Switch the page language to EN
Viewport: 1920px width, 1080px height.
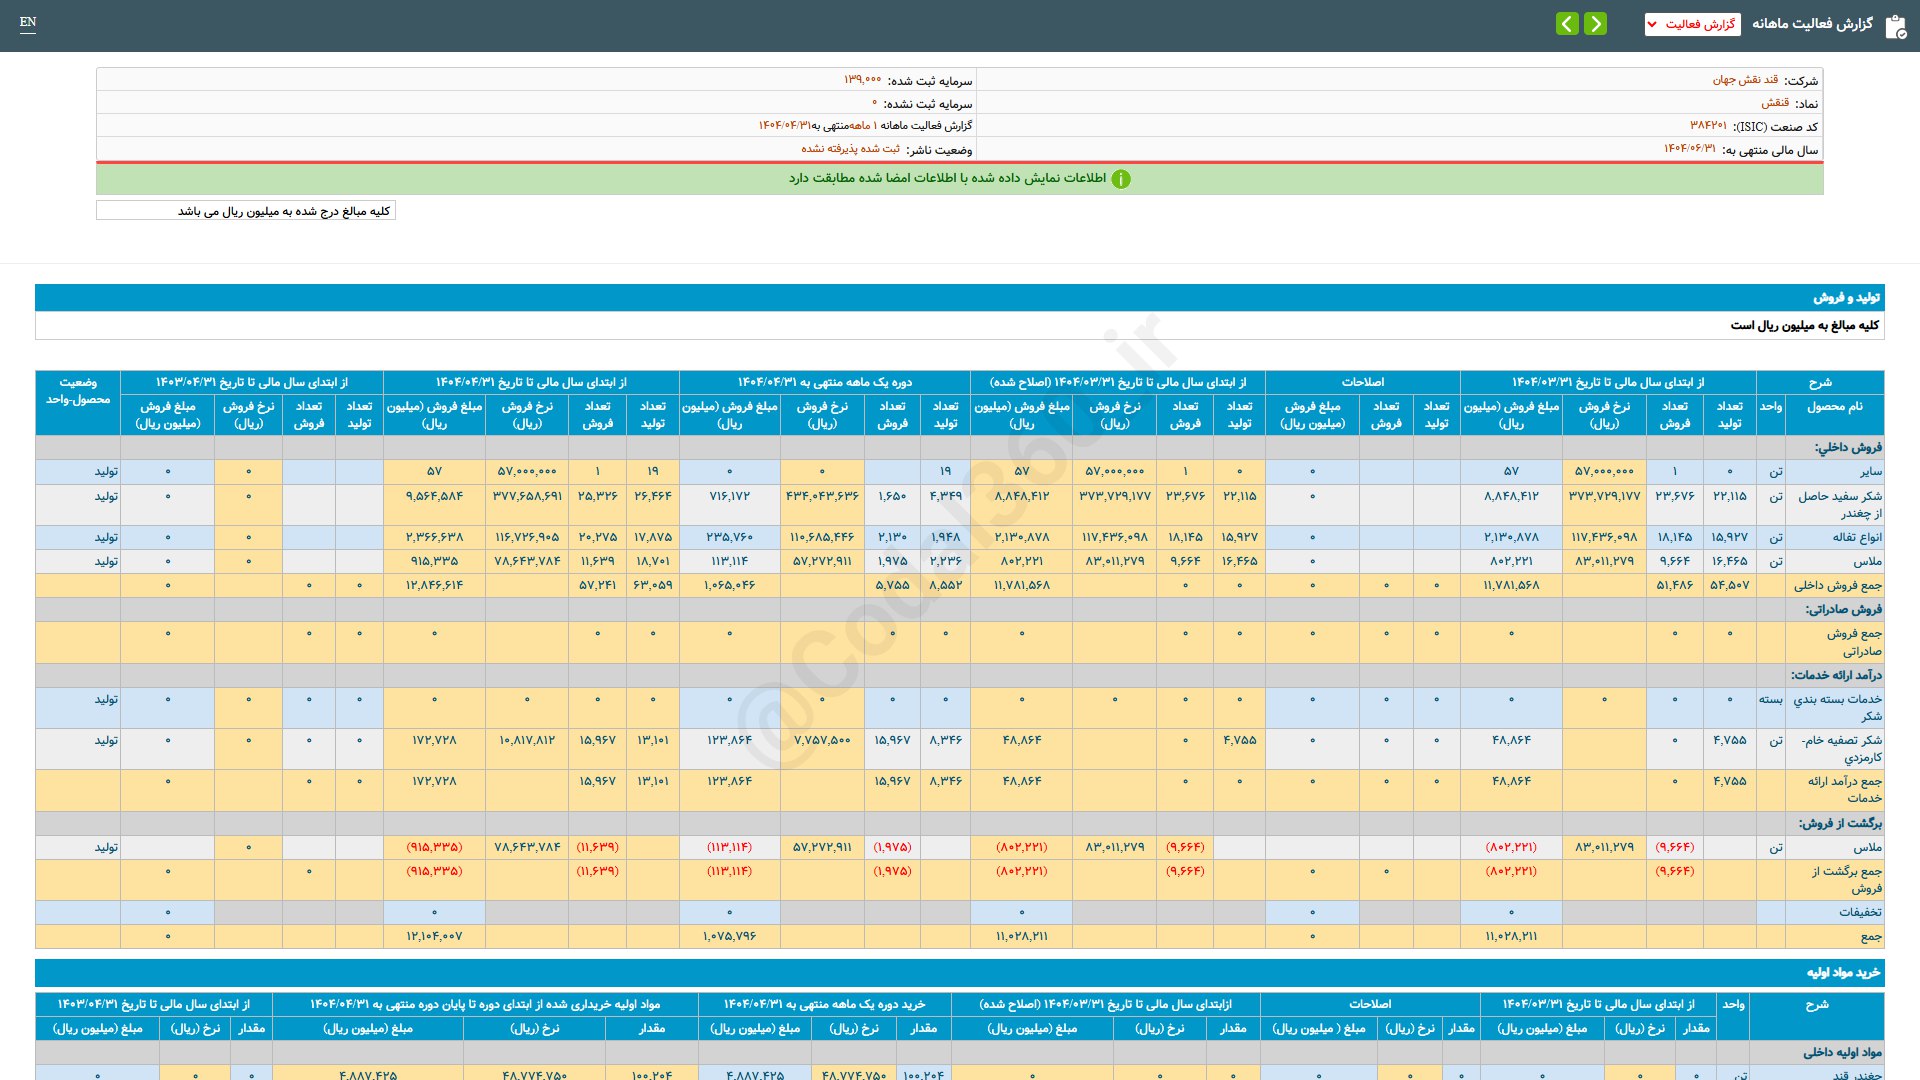(x=28, y=22)
